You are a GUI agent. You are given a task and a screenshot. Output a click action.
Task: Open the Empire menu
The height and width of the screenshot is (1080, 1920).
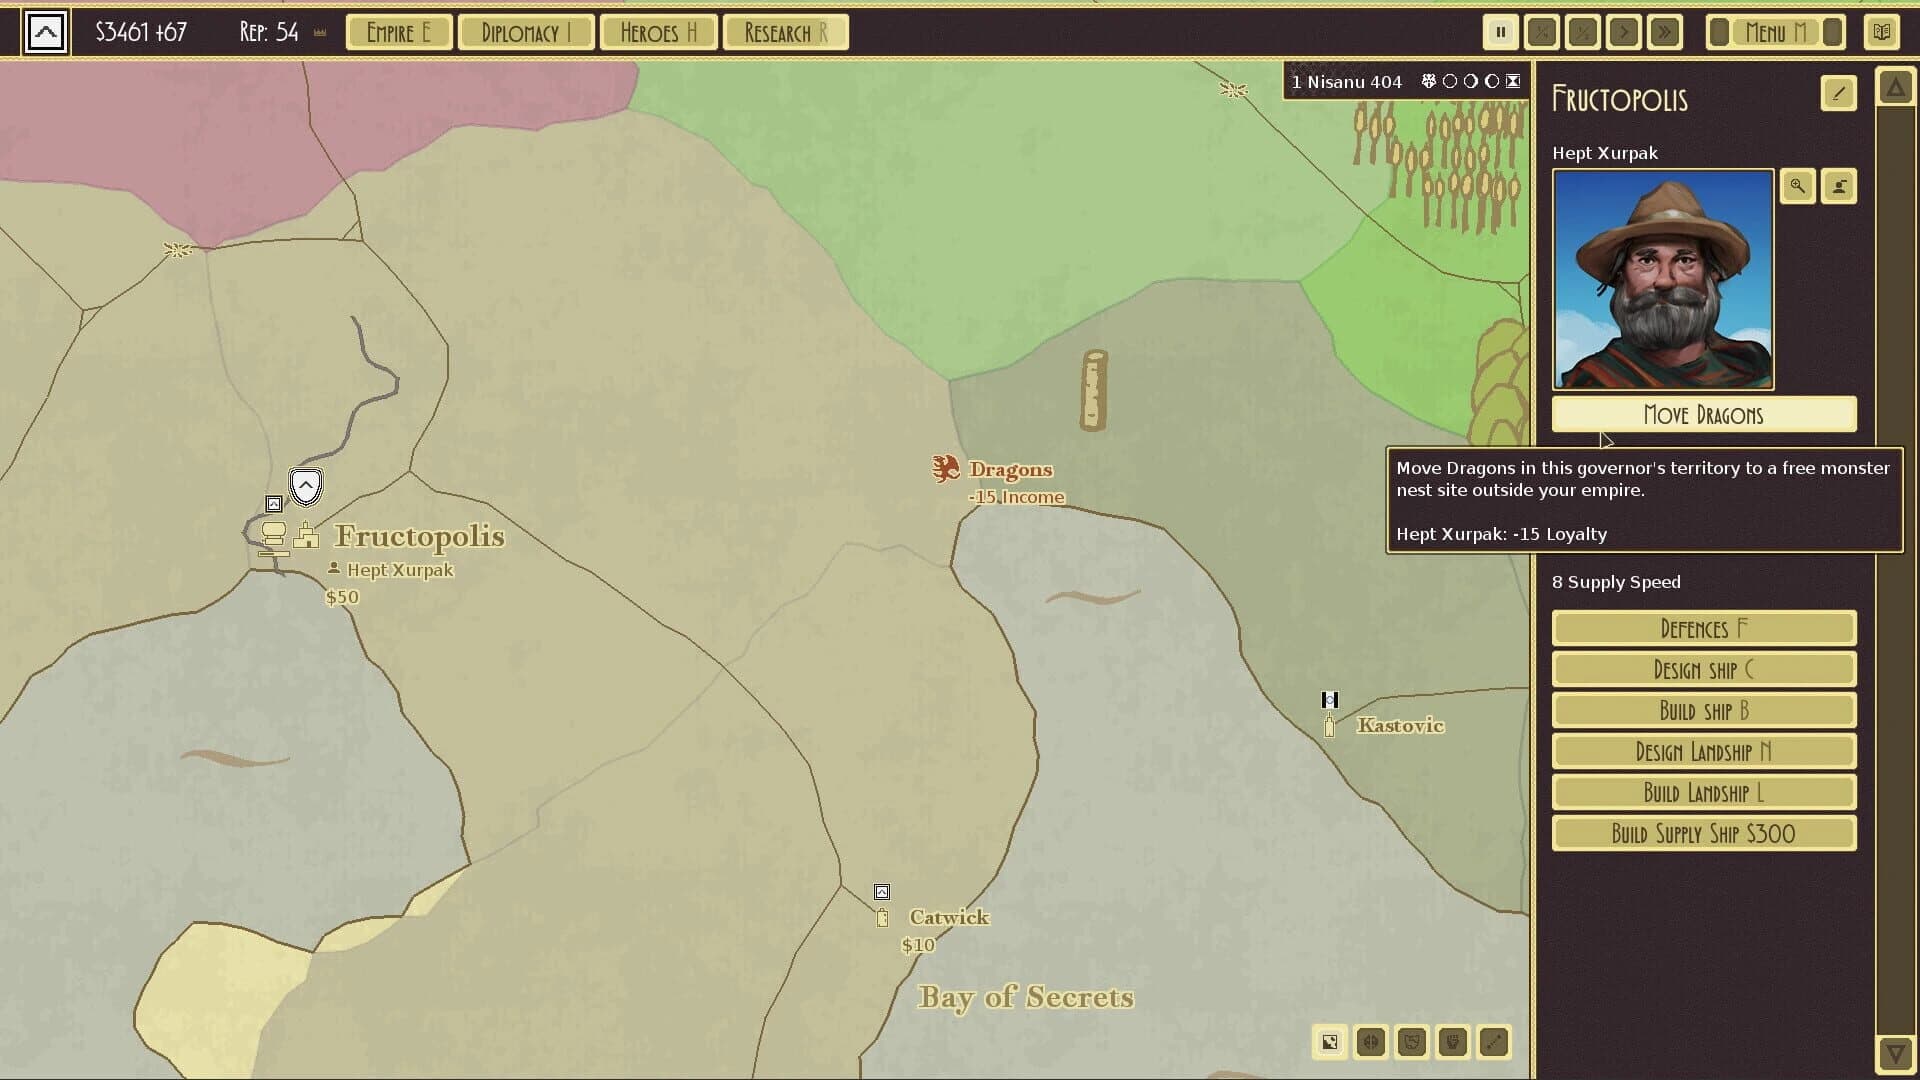click(x=398, y=31)
